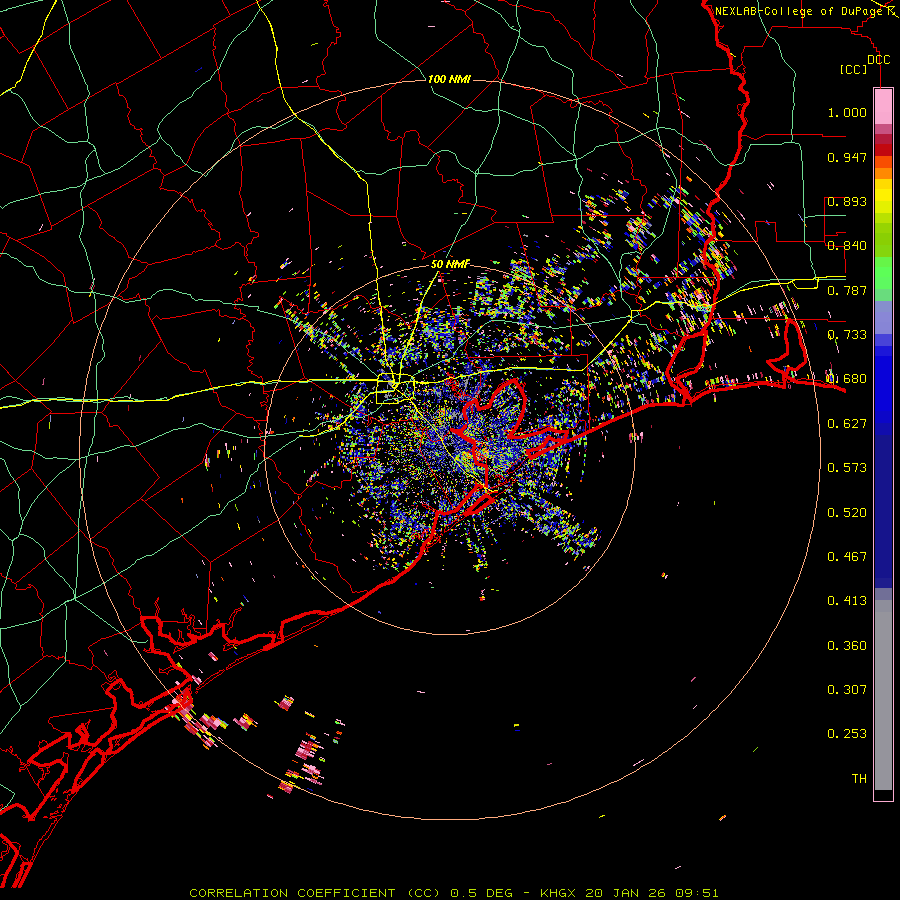This screenshot has width=900, height=900.
Task: Click the 0.413 value on the color scale
Action: point(847,601)
